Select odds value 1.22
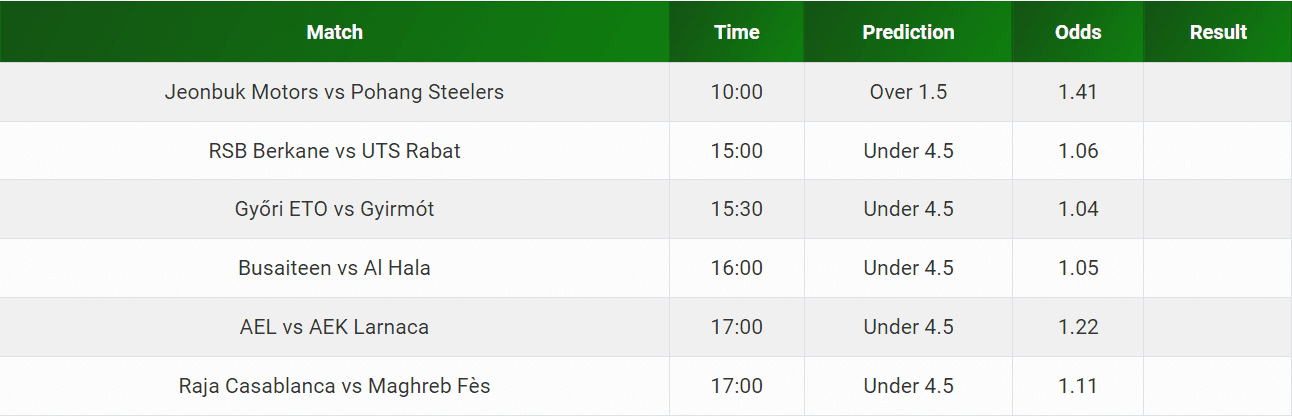 click(x=1078, y=327)
